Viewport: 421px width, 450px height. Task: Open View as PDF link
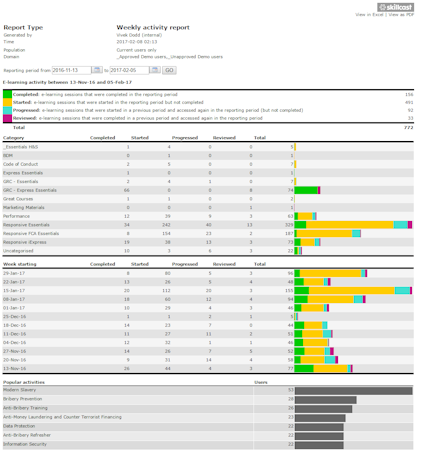tap(401, 15)
